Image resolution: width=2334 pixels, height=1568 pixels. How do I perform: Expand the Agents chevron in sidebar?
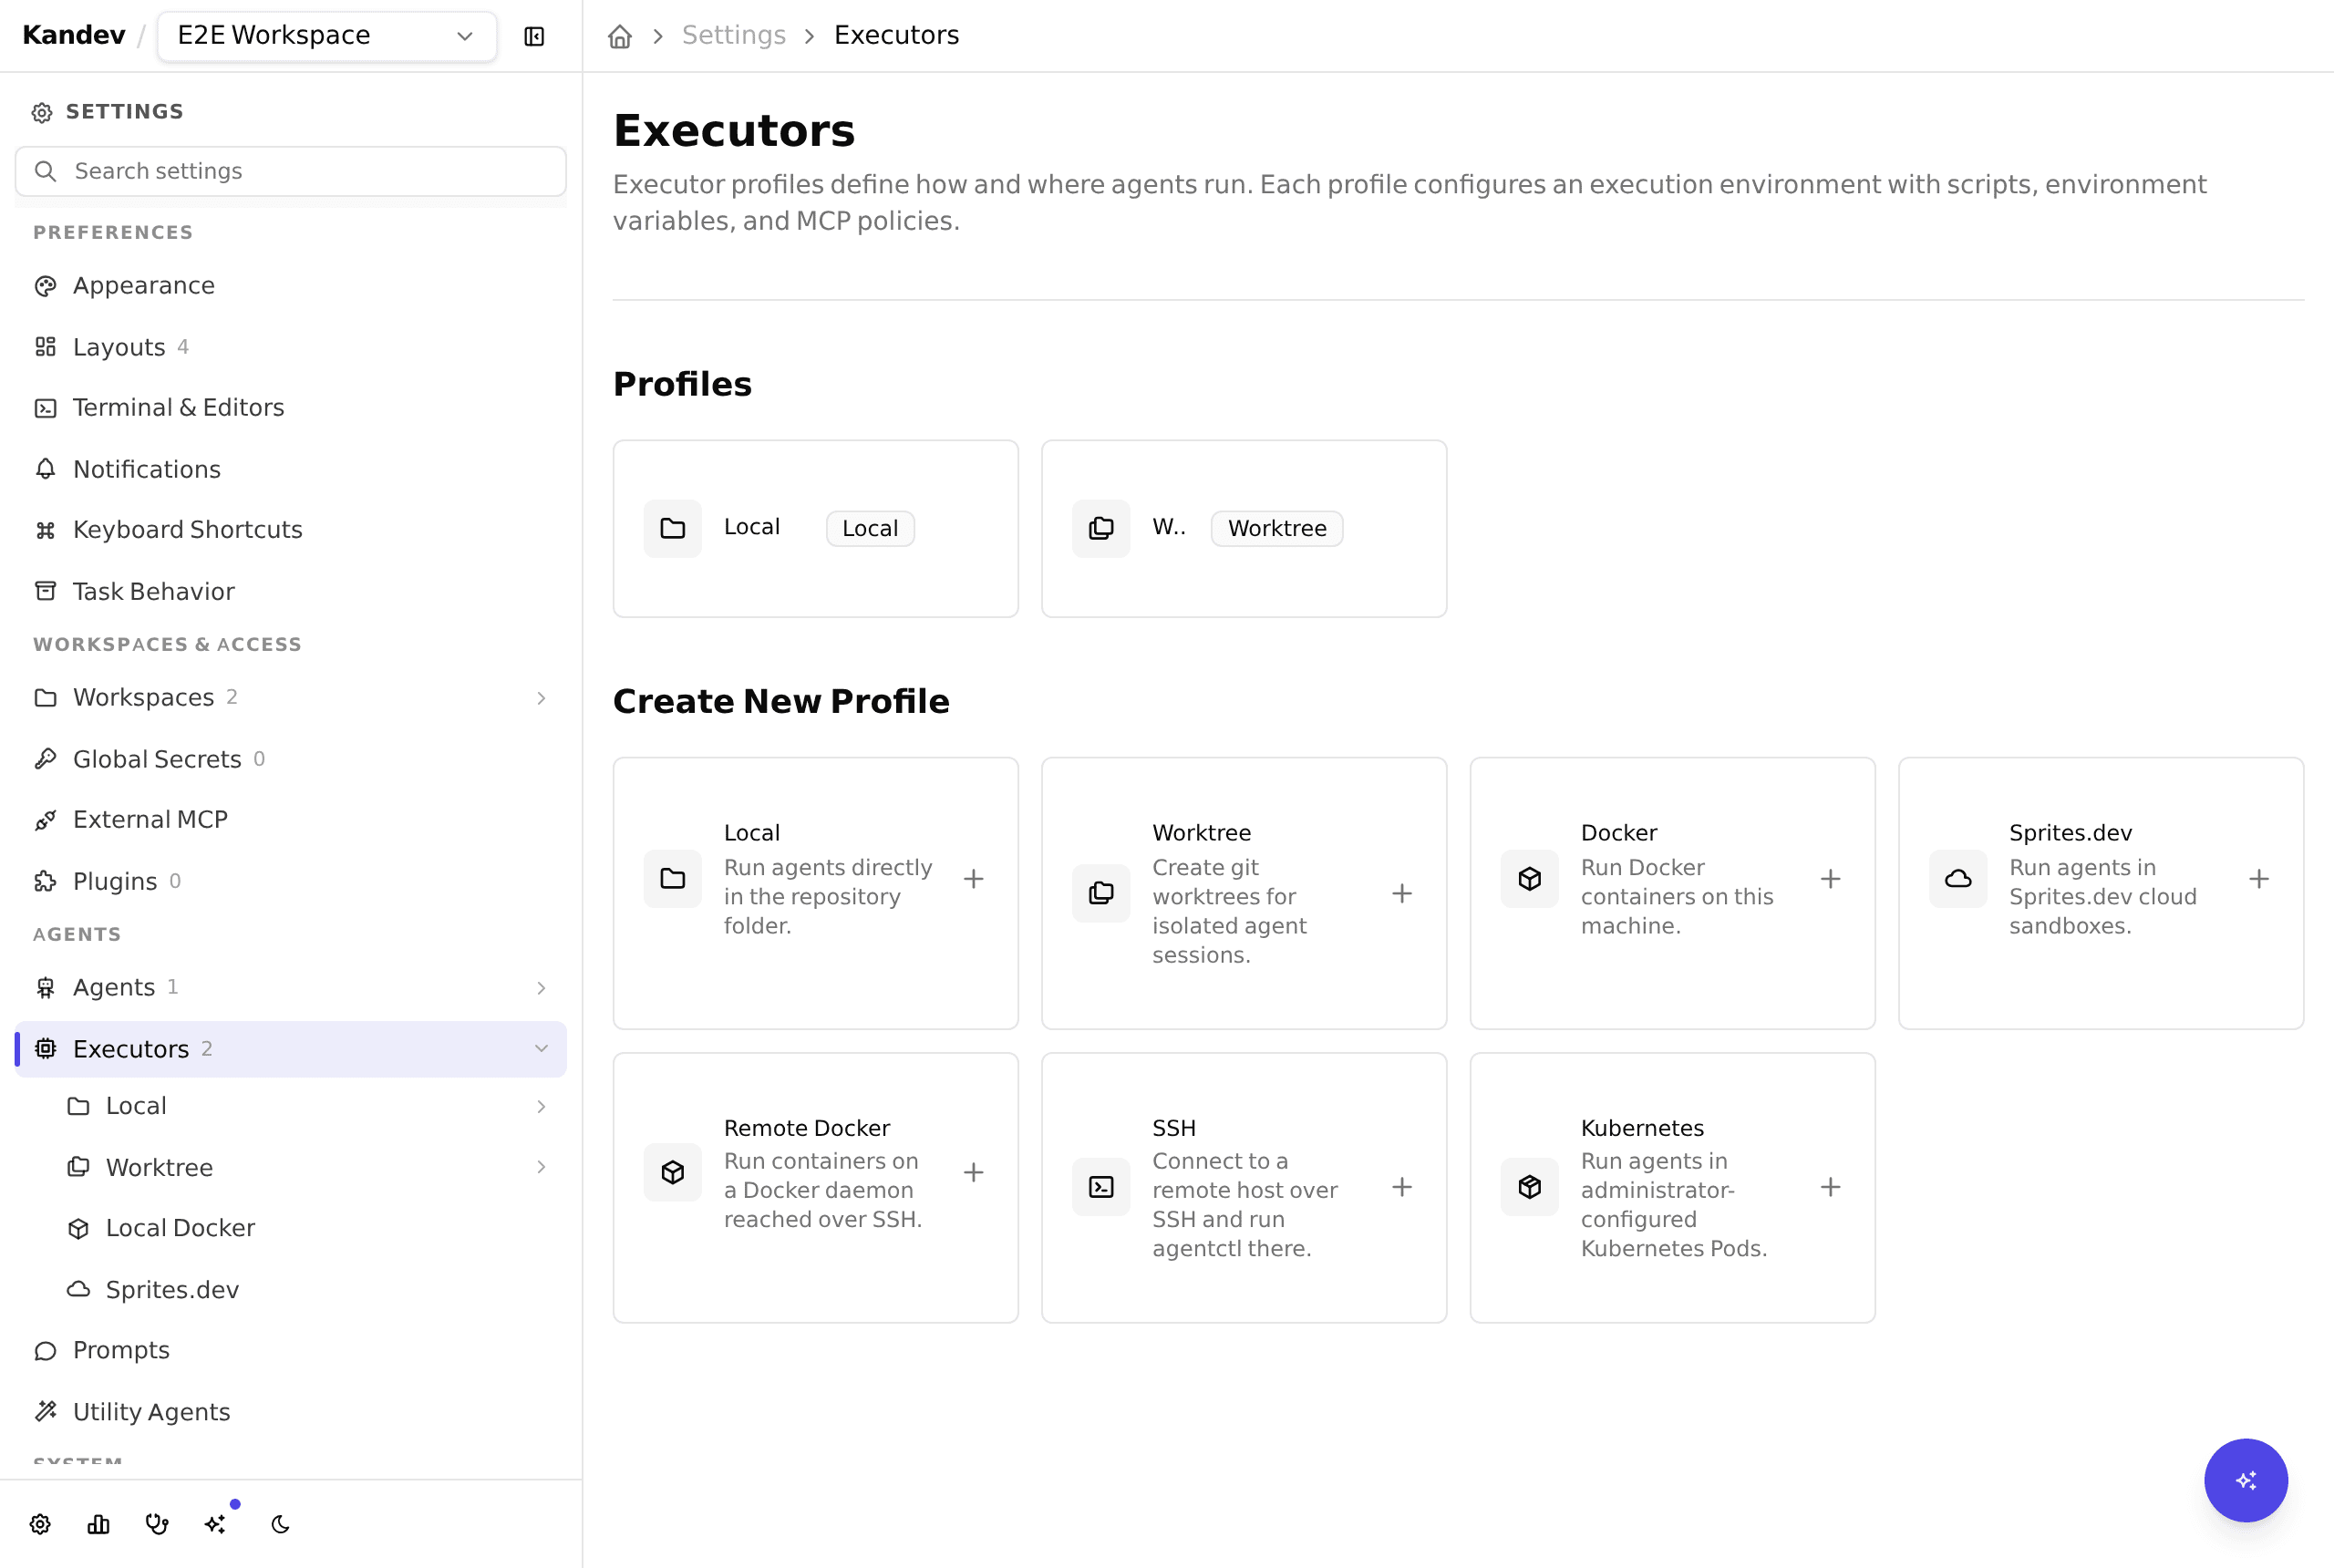pos(541,988)
